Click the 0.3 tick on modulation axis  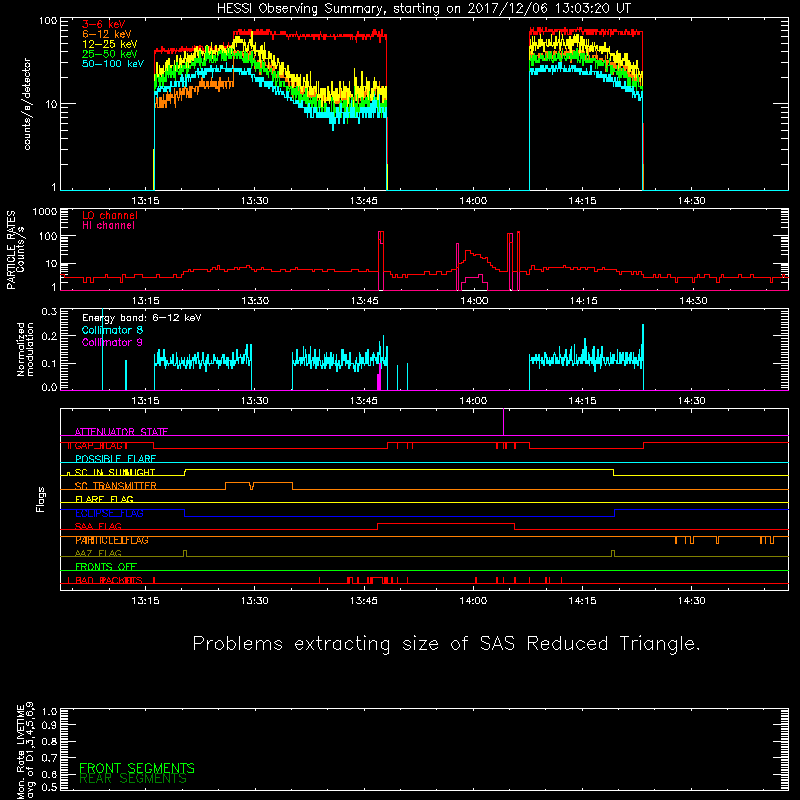[x=49, y=312]
